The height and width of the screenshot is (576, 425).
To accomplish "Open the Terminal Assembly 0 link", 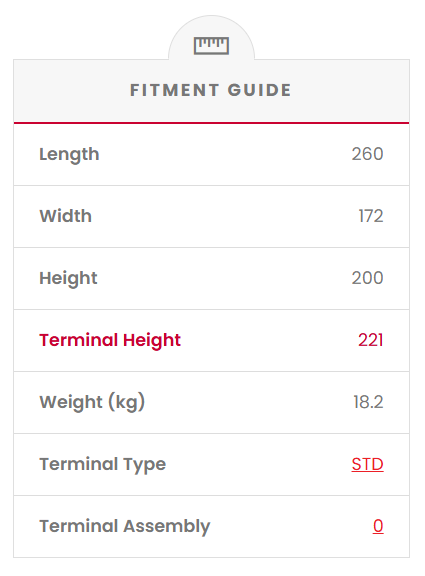I will pos(378,526).
